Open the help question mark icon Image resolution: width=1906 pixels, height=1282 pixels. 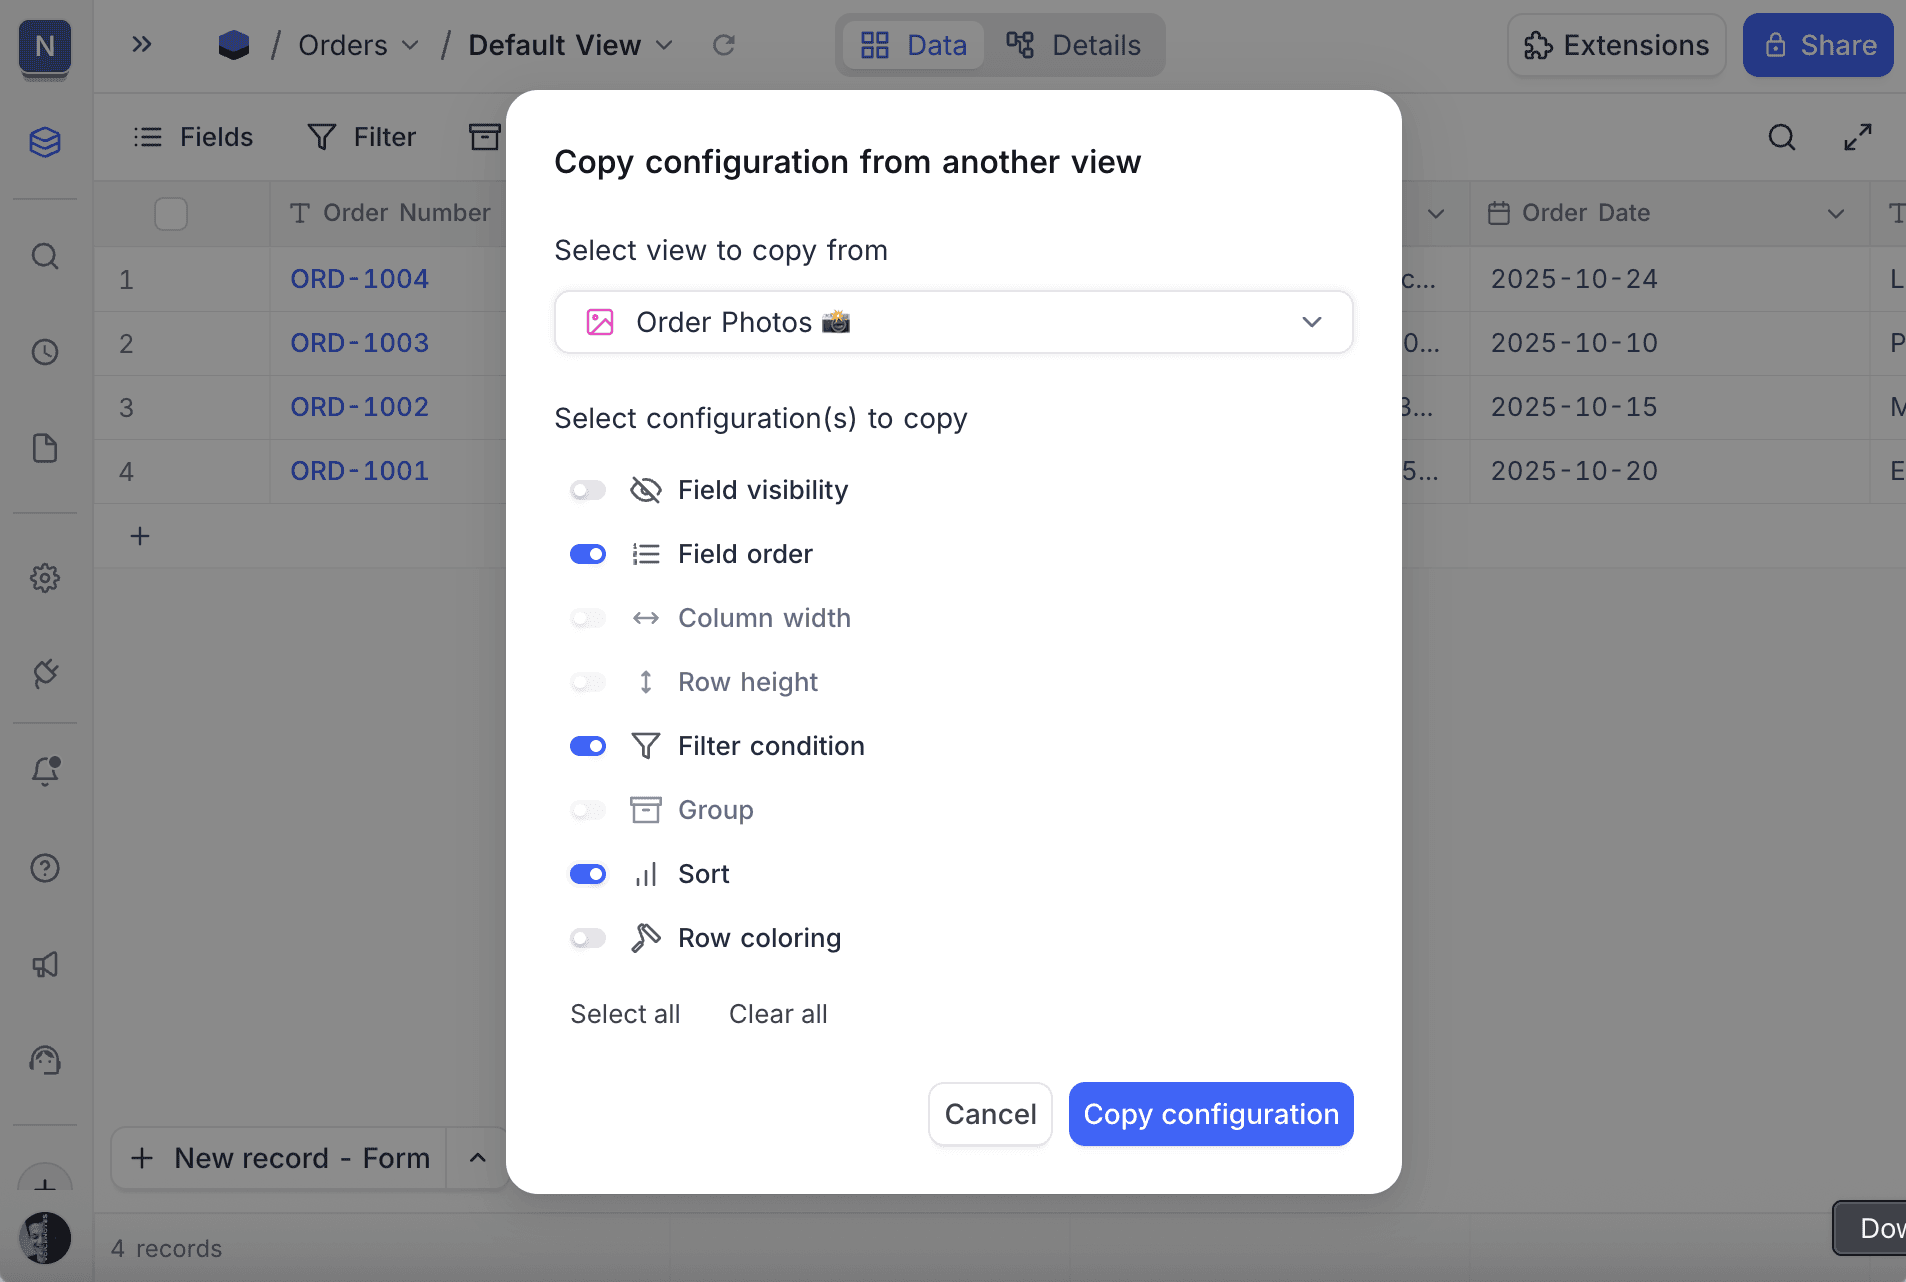pos(45,868)
